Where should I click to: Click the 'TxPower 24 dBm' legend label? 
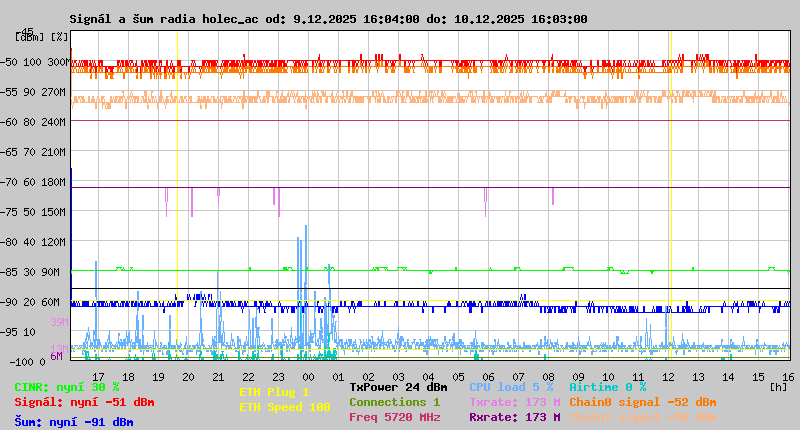click(x=398, y=387)
